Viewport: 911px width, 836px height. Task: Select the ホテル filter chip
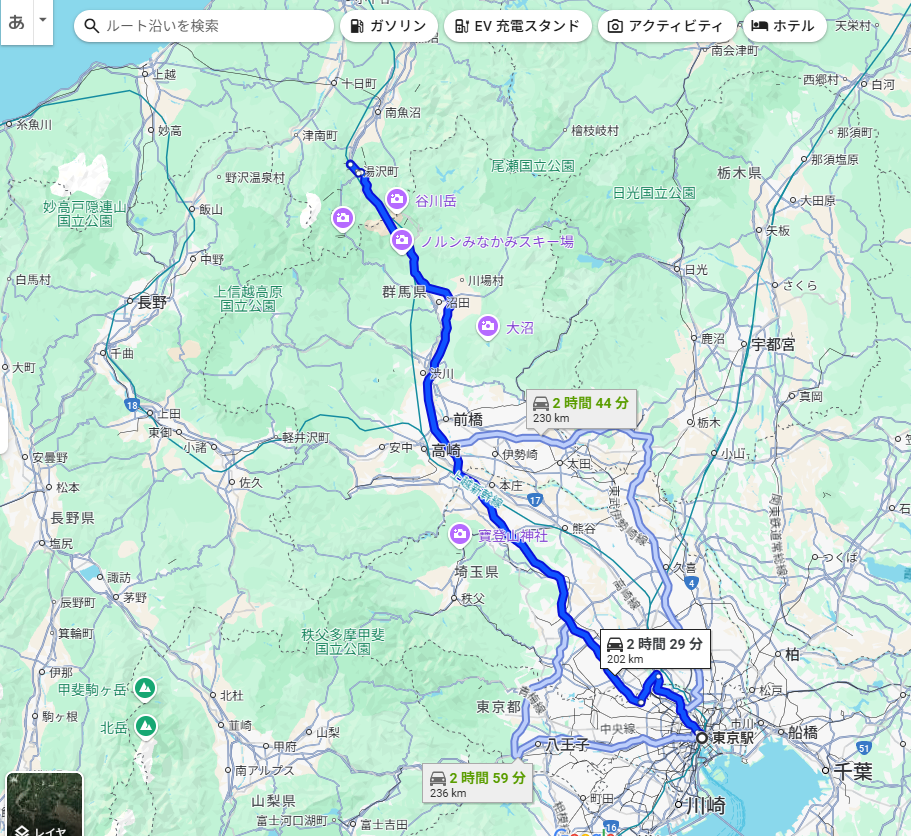point(784,26)
